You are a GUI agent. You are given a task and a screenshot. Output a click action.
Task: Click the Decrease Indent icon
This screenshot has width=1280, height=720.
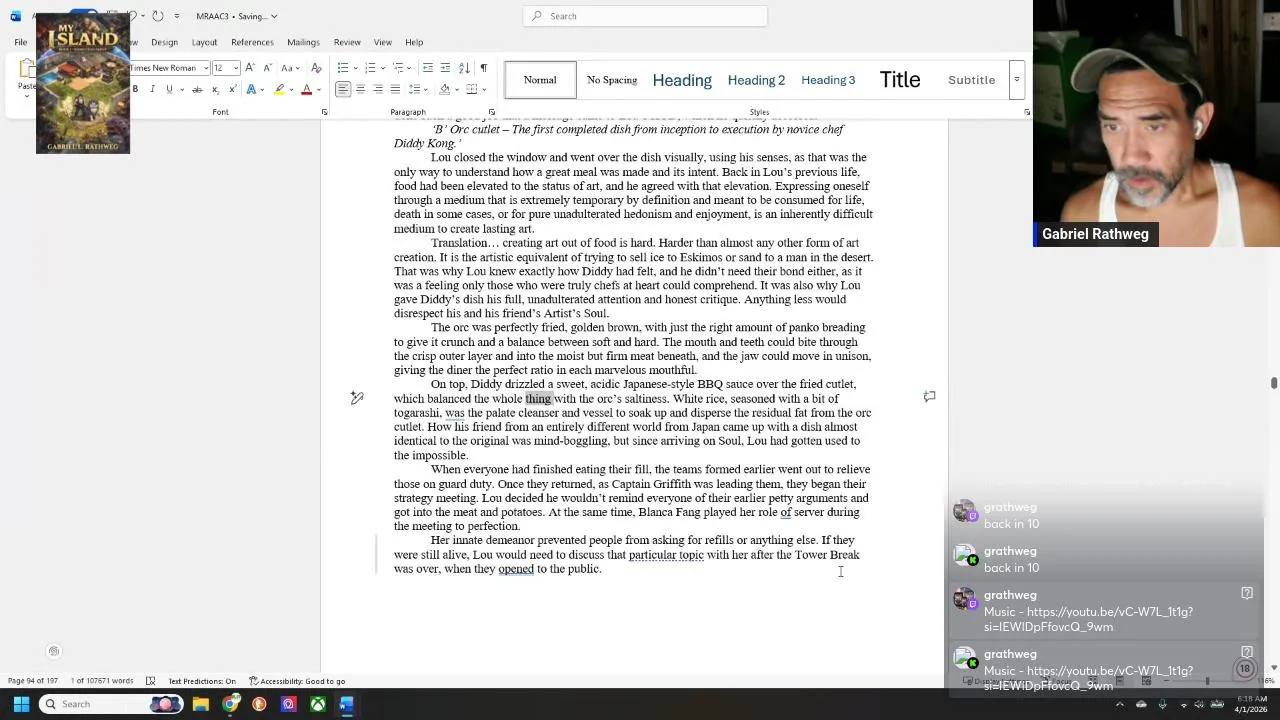click(x=428, y=68)
